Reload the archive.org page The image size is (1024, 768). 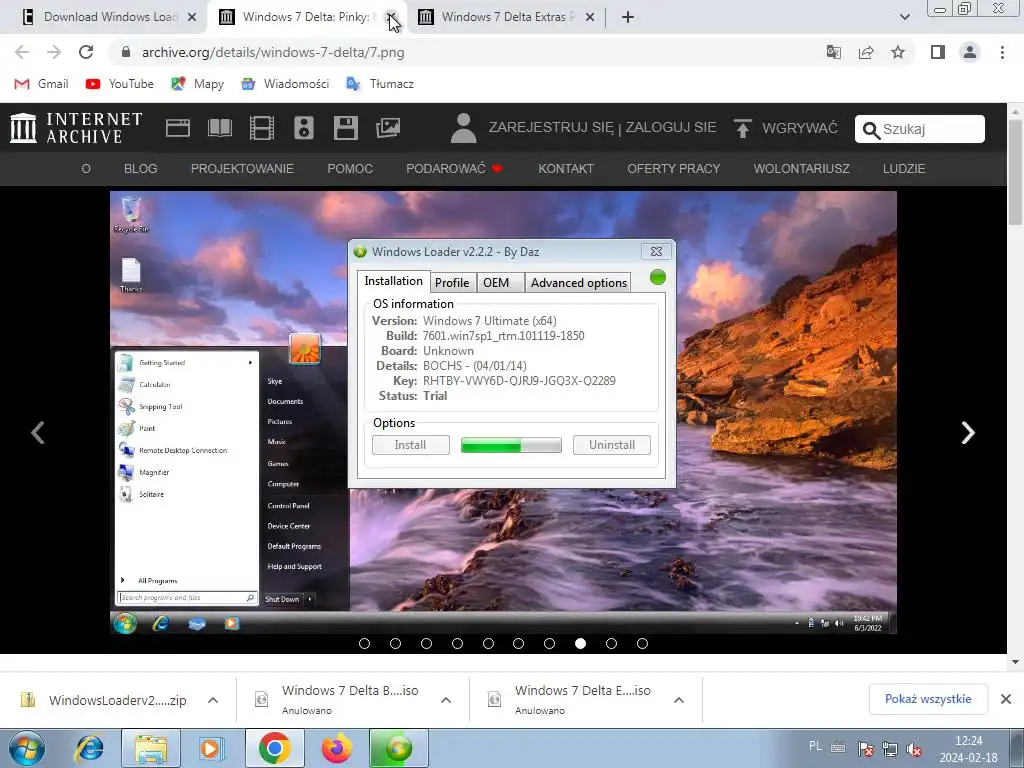(x=86, y=52)
